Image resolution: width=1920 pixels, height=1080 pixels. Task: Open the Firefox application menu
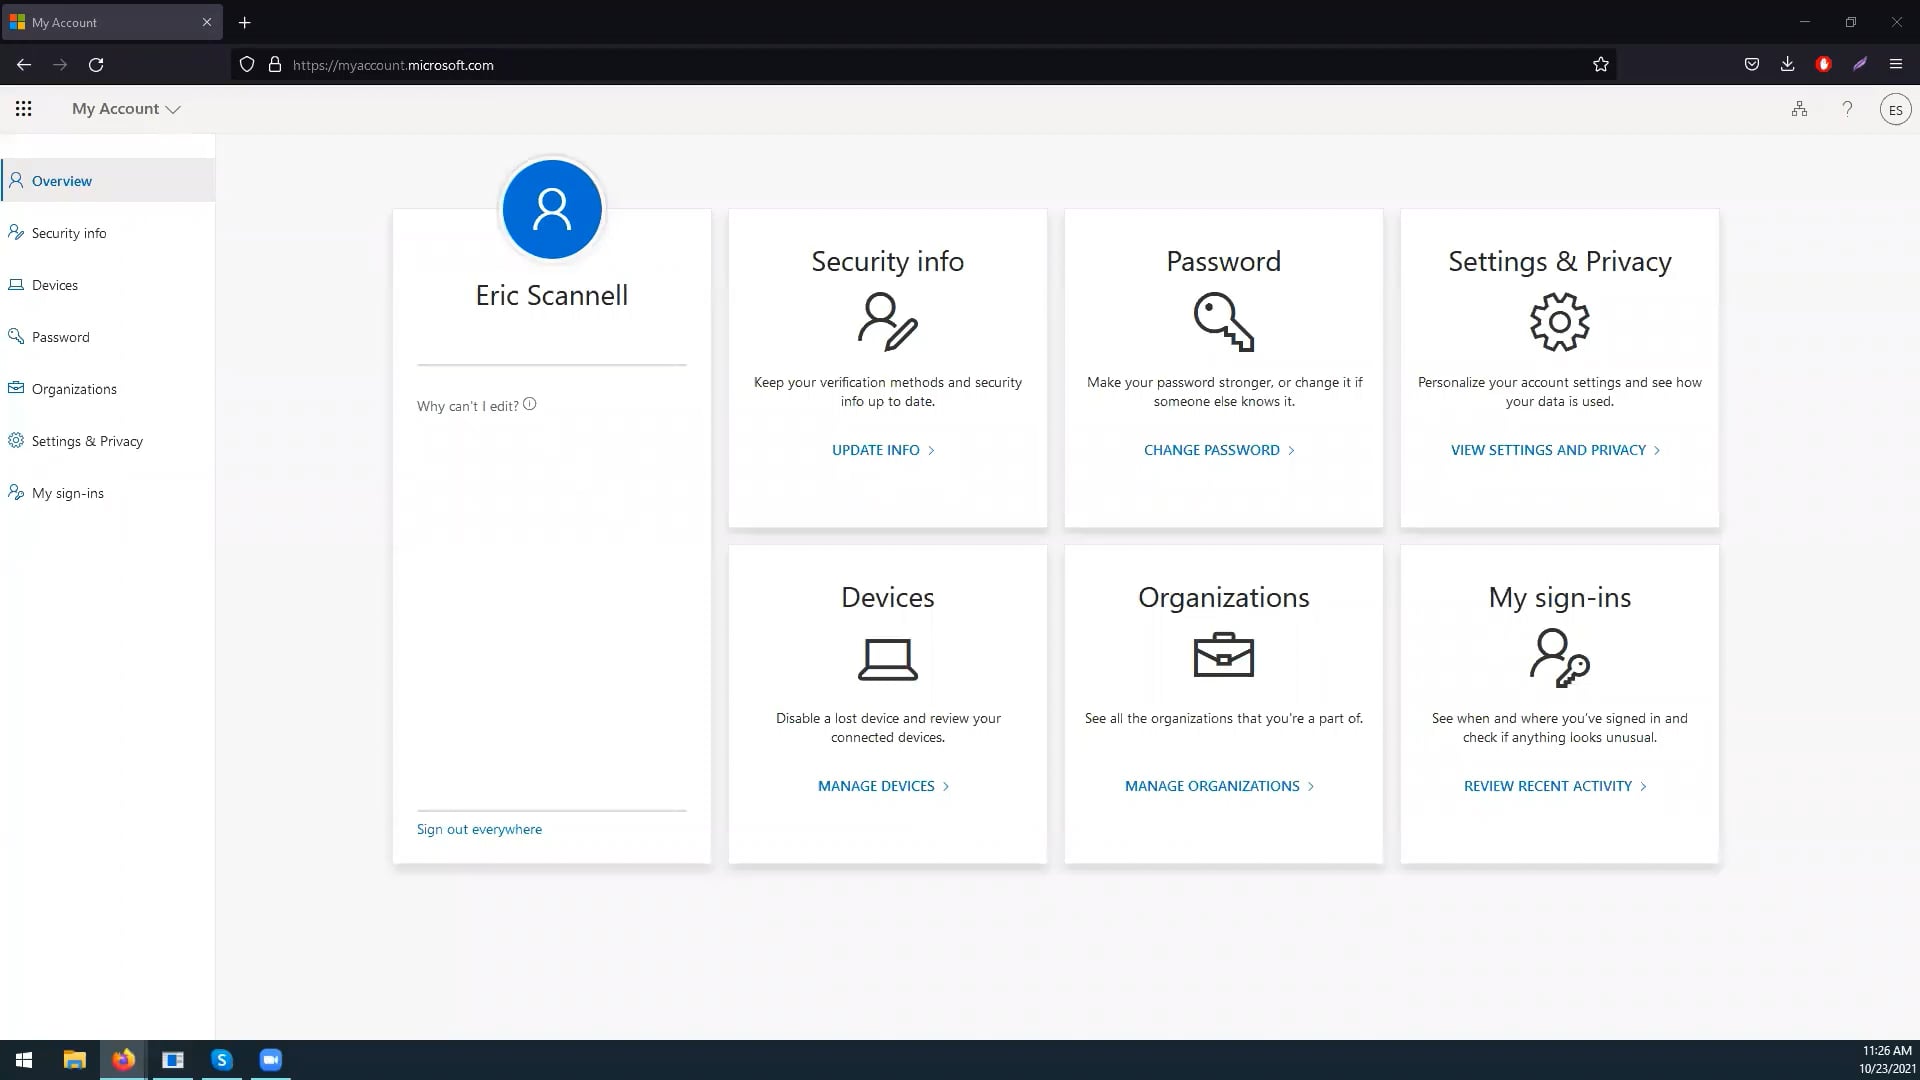1896,64
